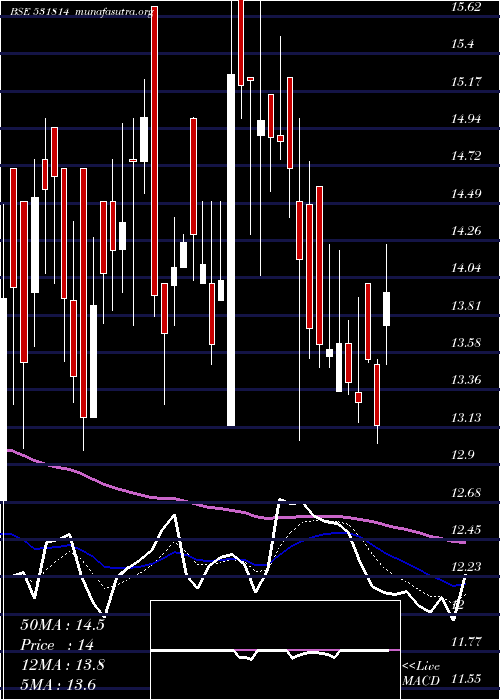Select the 12.68 price axis label
Screen dimensions: 500x700
[467, 493]
